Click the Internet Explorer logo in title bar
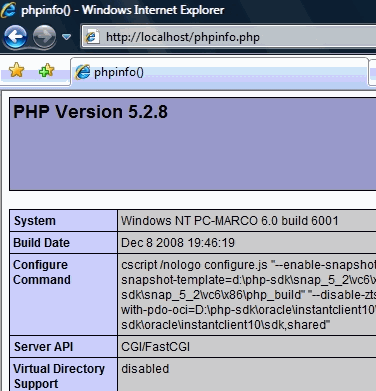Viewport: 376px width, 391px height. coord(8,9)
